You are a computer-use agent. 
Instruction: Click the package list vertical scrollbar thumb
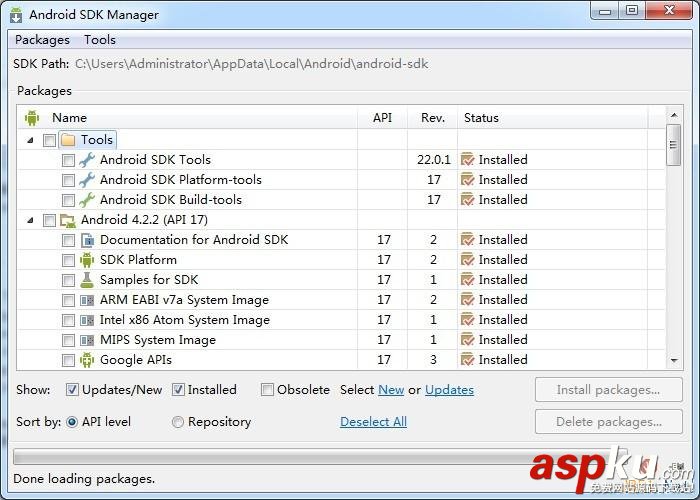(674, 145)
